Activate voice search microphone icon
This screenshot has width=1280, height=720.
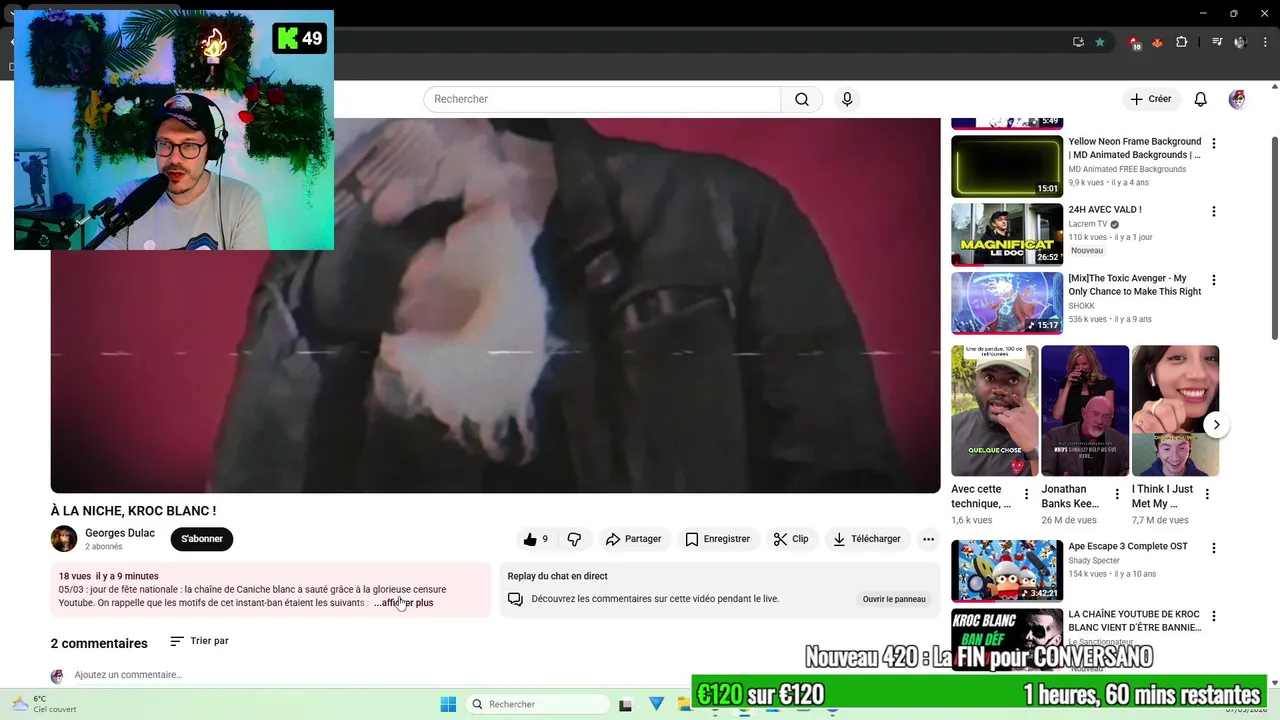(x=847, y=99)
